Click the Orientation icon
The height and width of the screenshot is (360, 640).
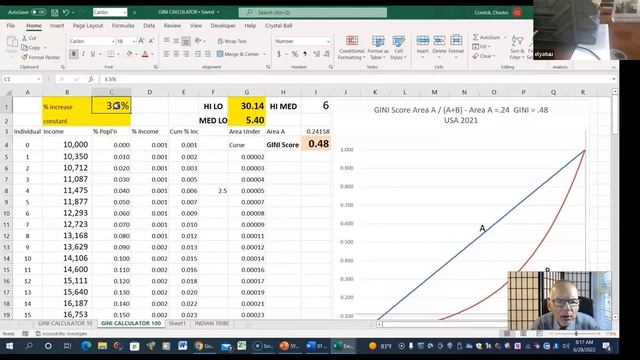(198, 41)
